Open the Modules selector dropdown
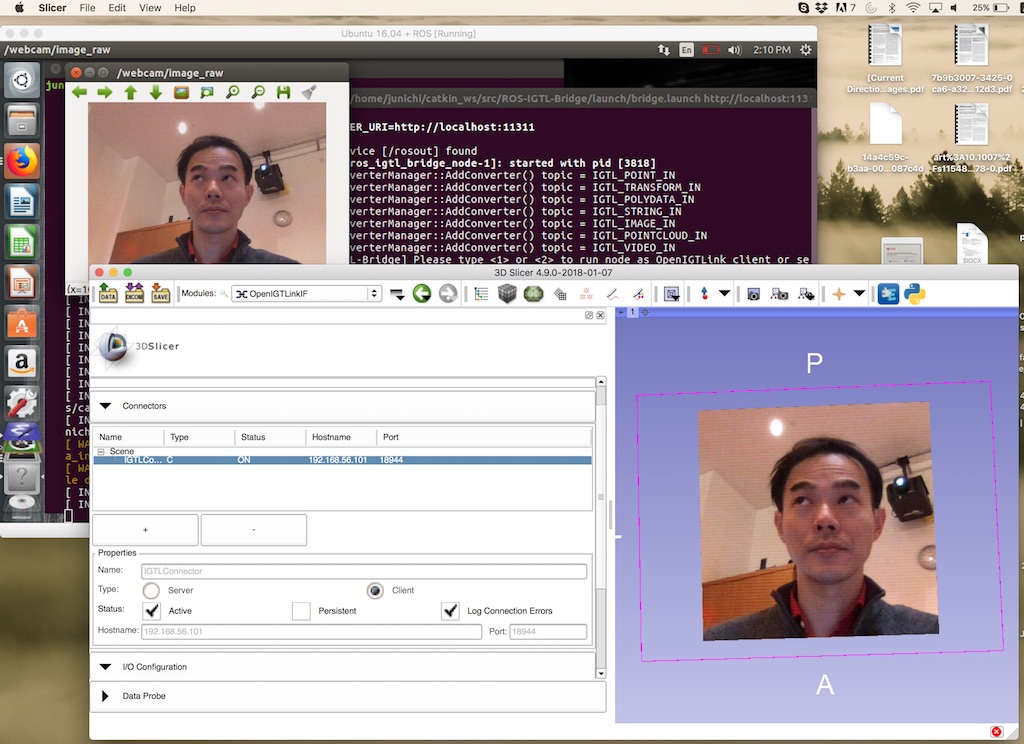 coord(373,293)
